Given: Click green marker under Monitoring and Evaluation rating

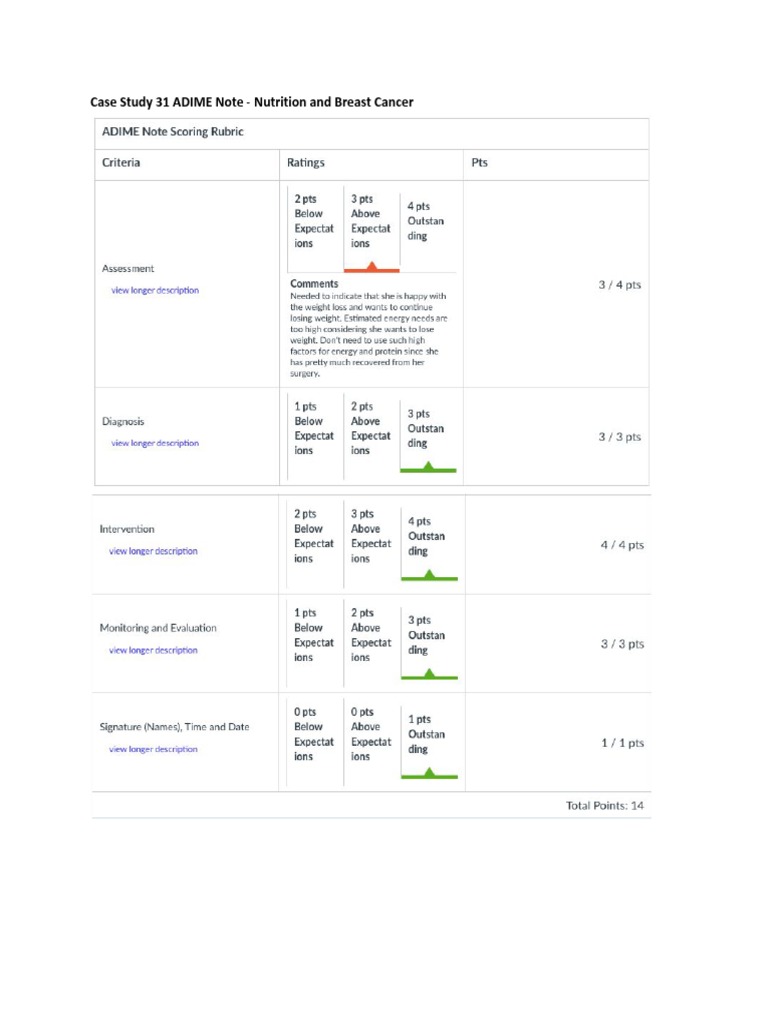Looking at the screenshot, I should (429, 674).
